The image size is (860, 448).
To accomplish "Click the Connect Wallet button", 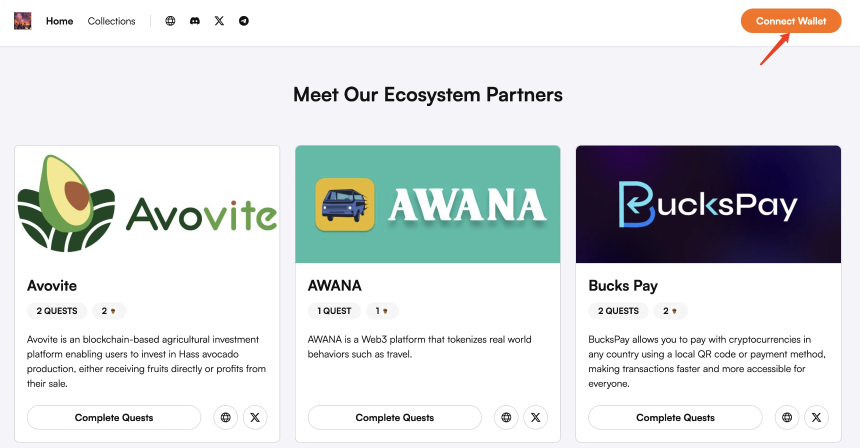I will click(x=791, y=21).
